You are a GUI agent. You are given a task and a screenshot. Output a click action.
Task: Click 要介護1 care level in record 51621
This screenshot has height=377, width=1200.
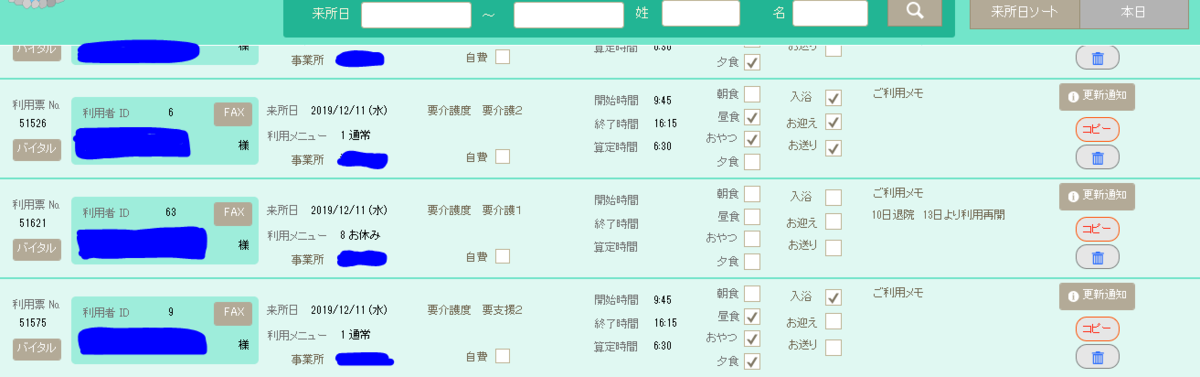click(502, 211)
